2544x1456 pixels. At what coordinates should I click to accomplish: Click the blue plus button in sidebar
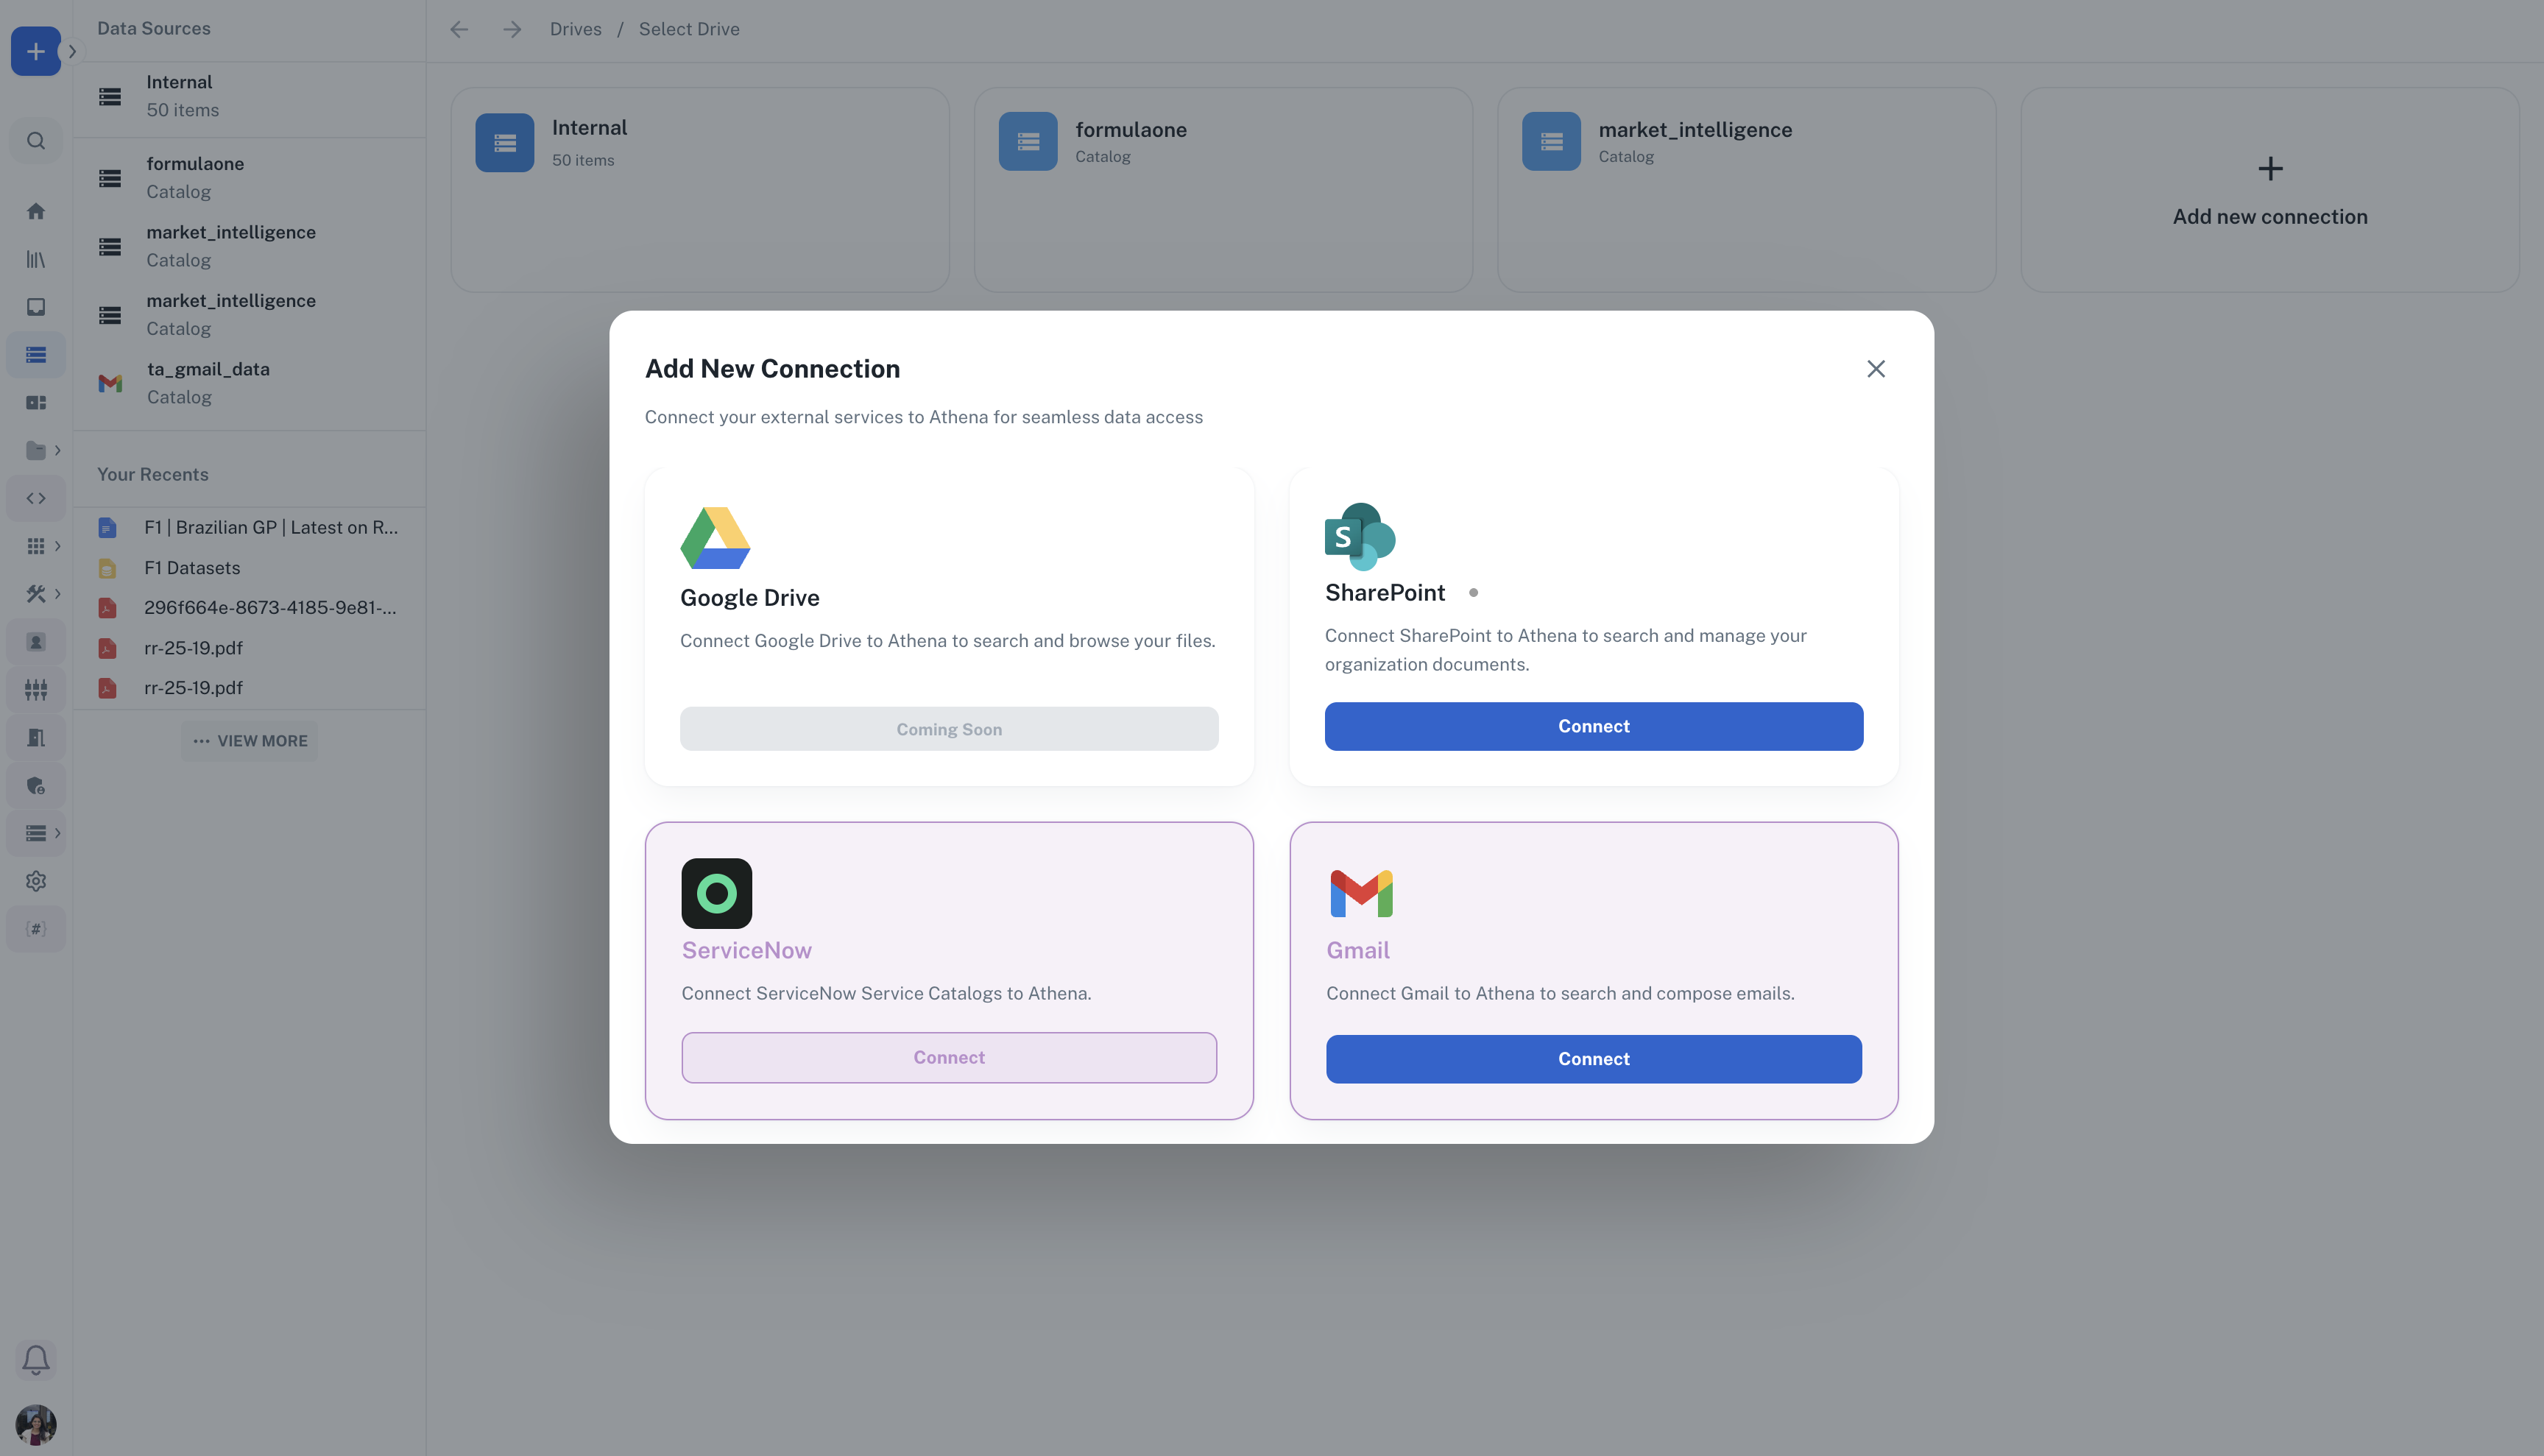[x=35, y=51]
